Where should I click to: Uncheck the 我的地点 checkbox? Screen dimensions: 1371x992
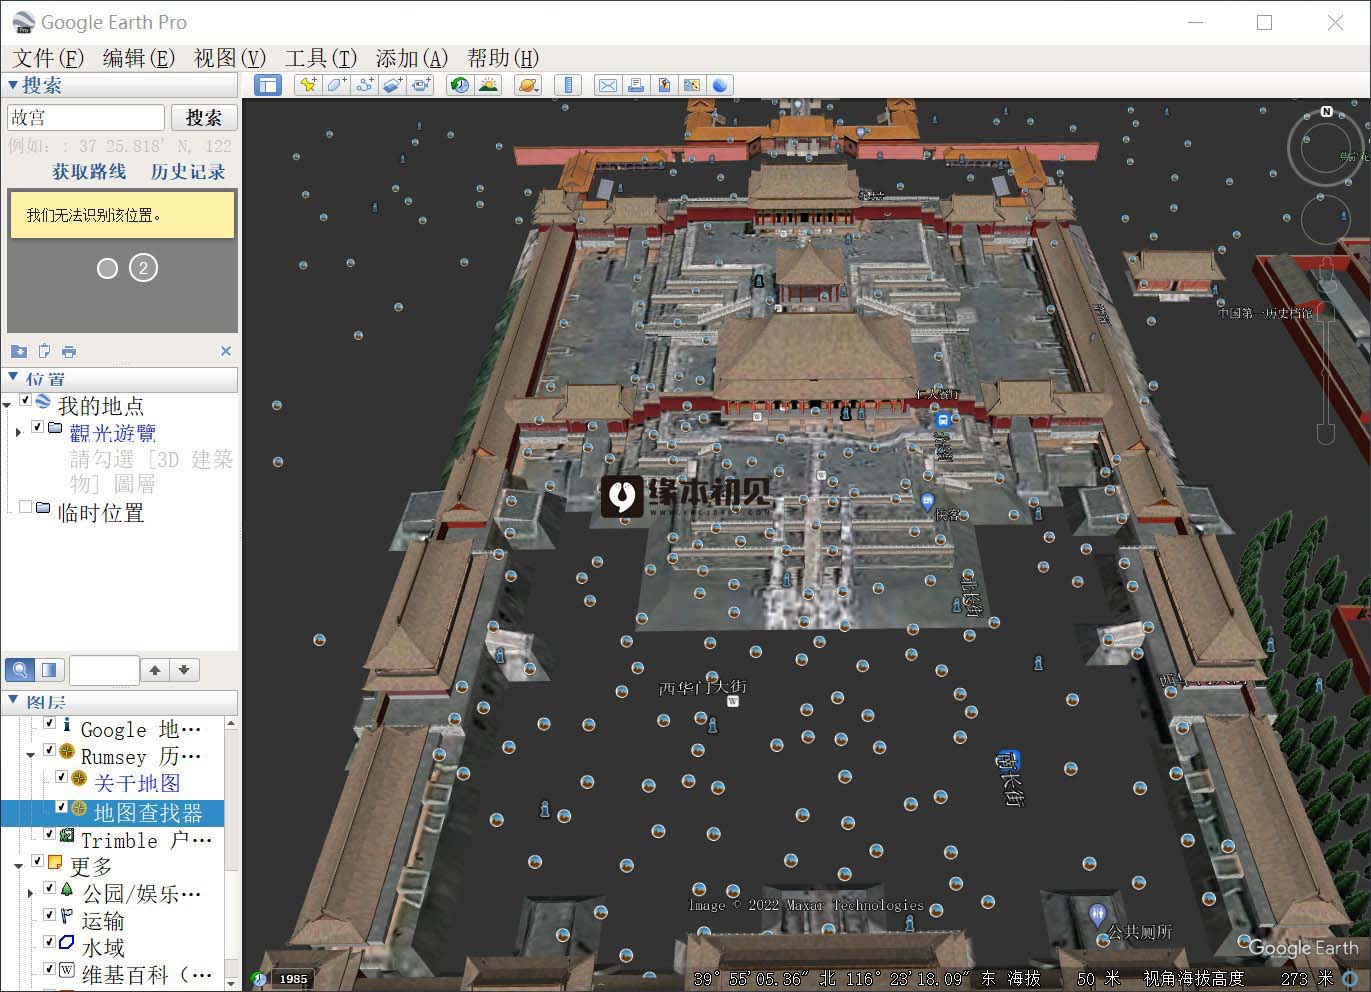[x=26, y=401]
